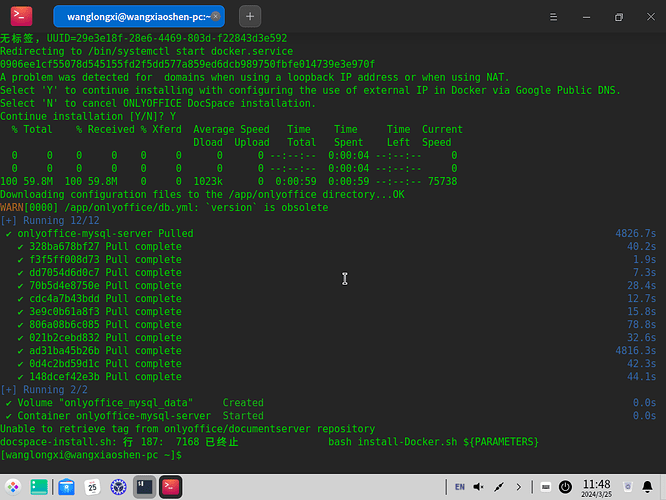Click the '1023k' average download speed value
Image resolution: width=666 pixels, height=500 pixels.
[208, 181]
